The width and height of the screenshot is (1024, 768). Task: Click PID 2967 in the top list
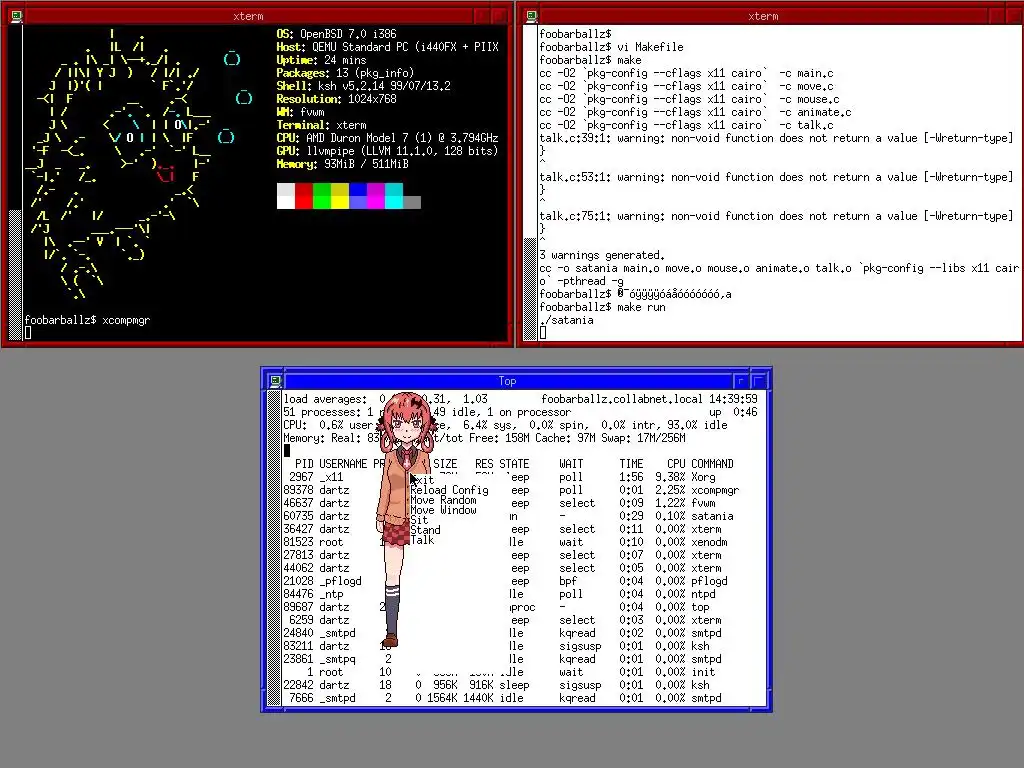tap(301, 477)
